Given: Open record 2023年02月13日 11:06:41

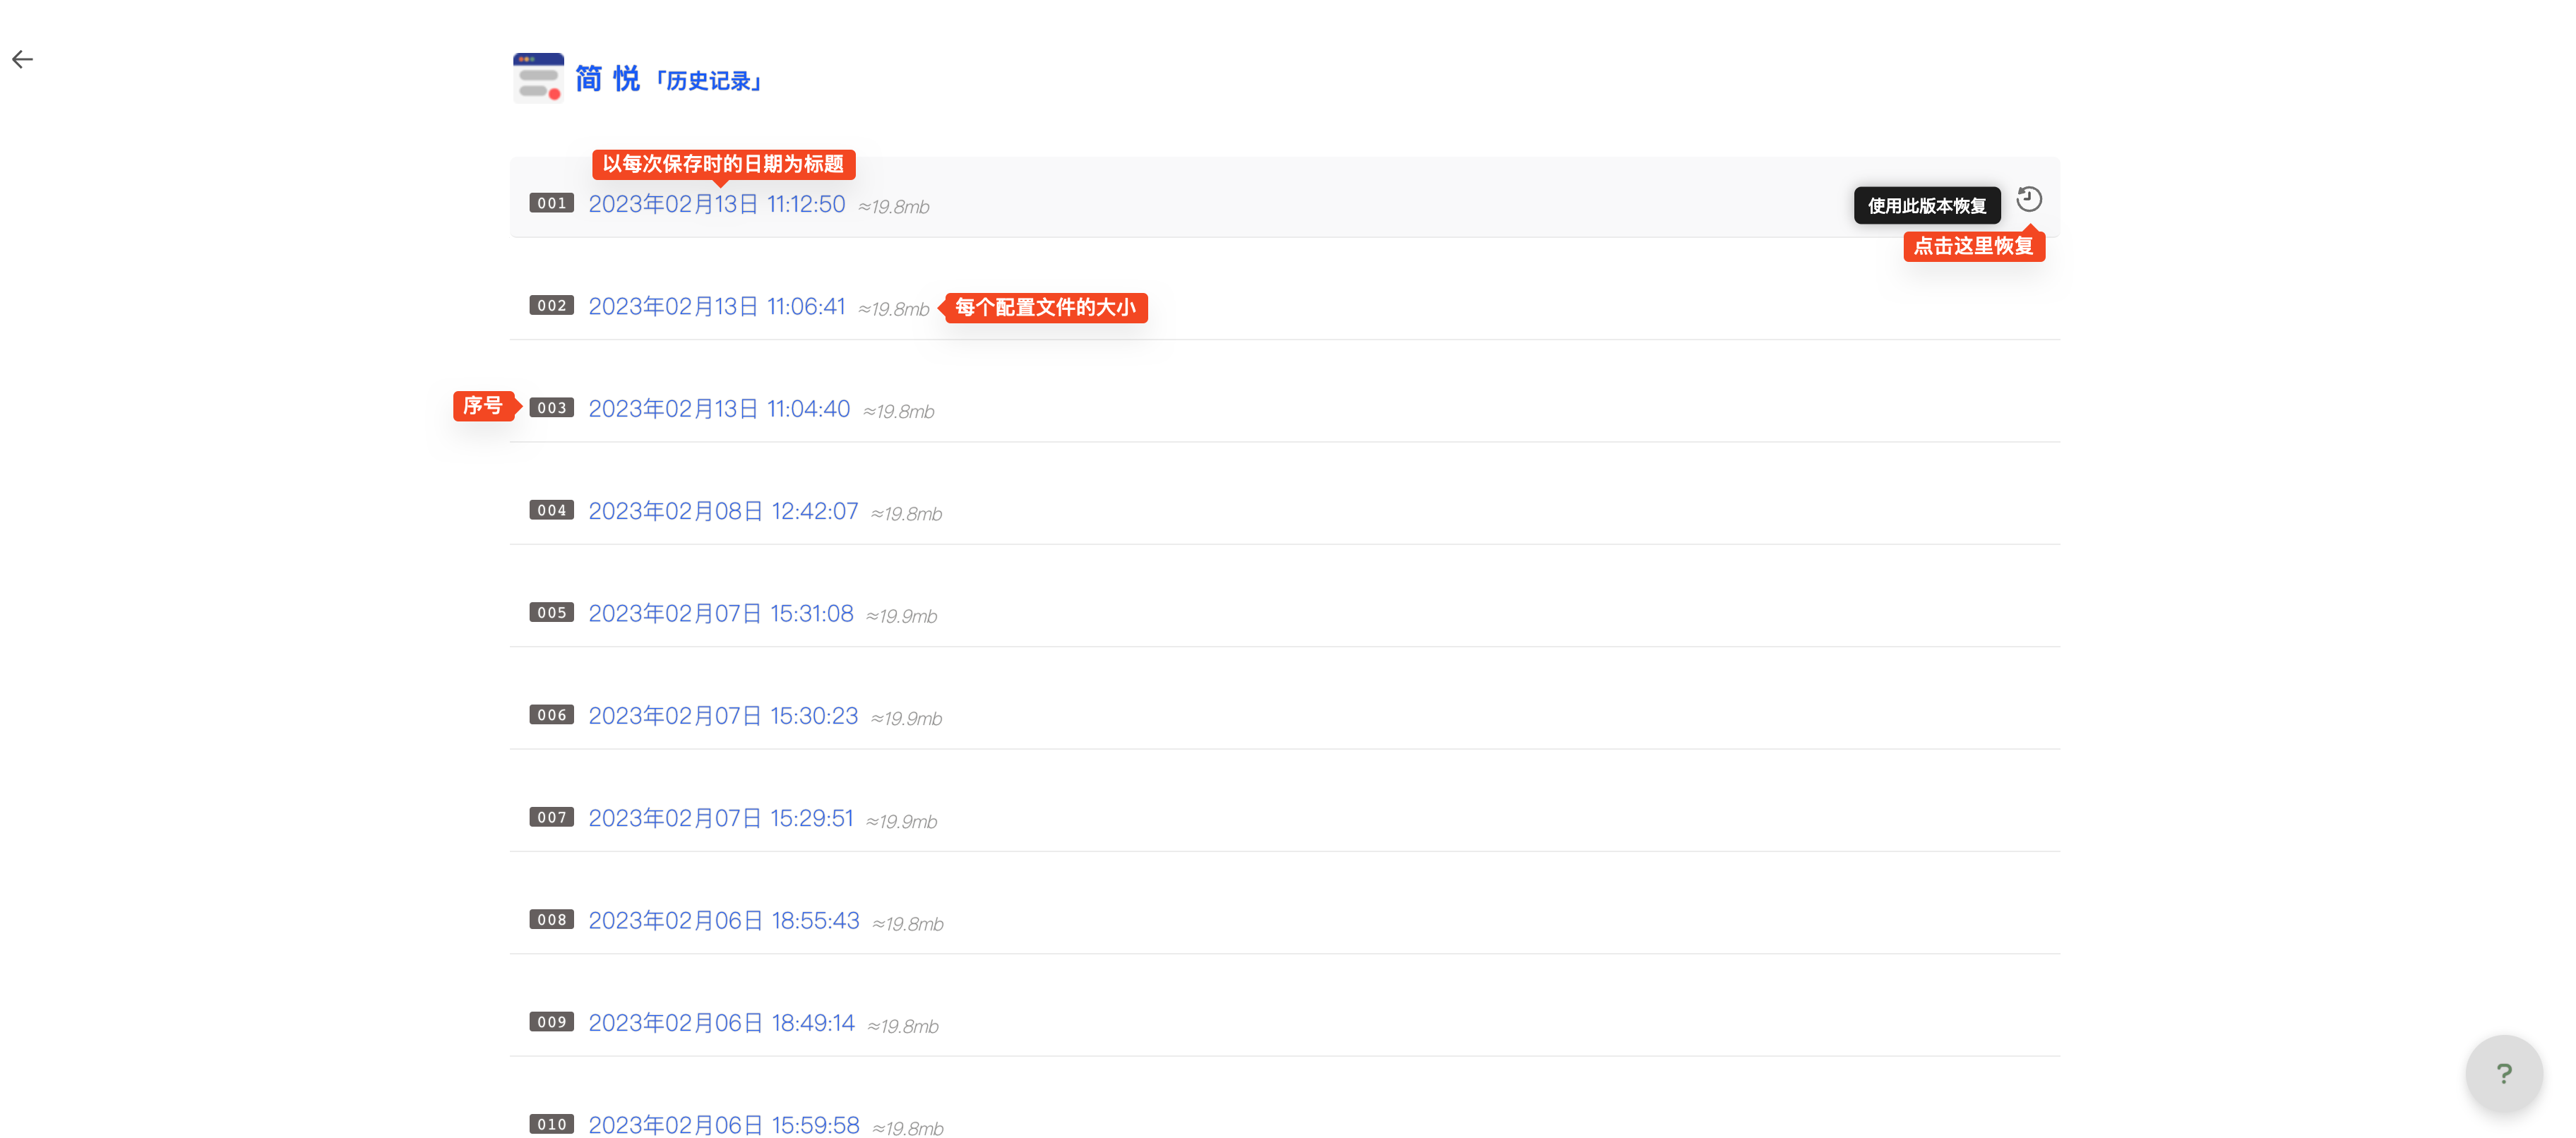Looking at the screenshot, I should [716, 306].
